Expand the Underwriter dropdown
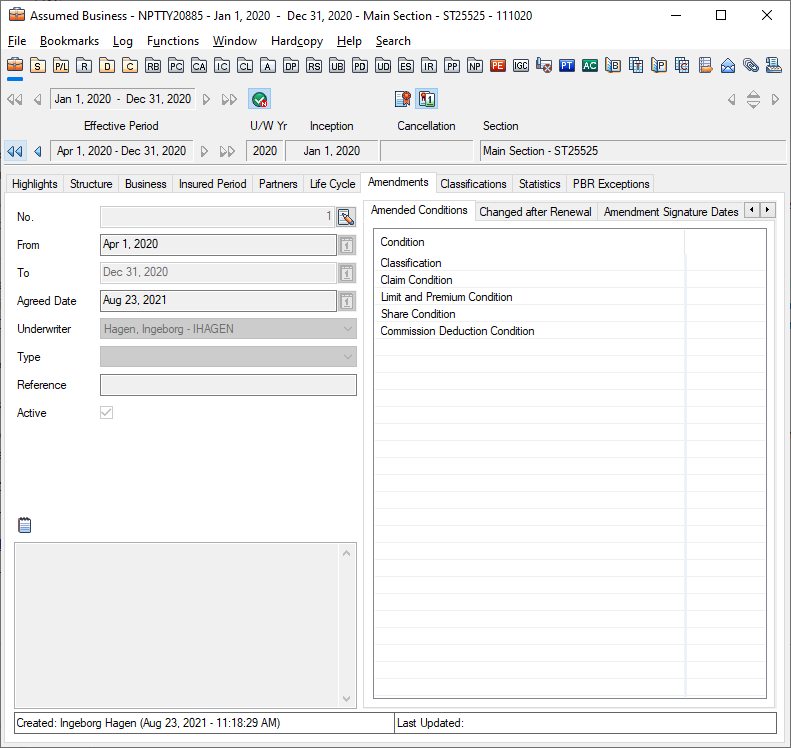The height and width of the screenshot is (748, 791). [x=348, y=329]
